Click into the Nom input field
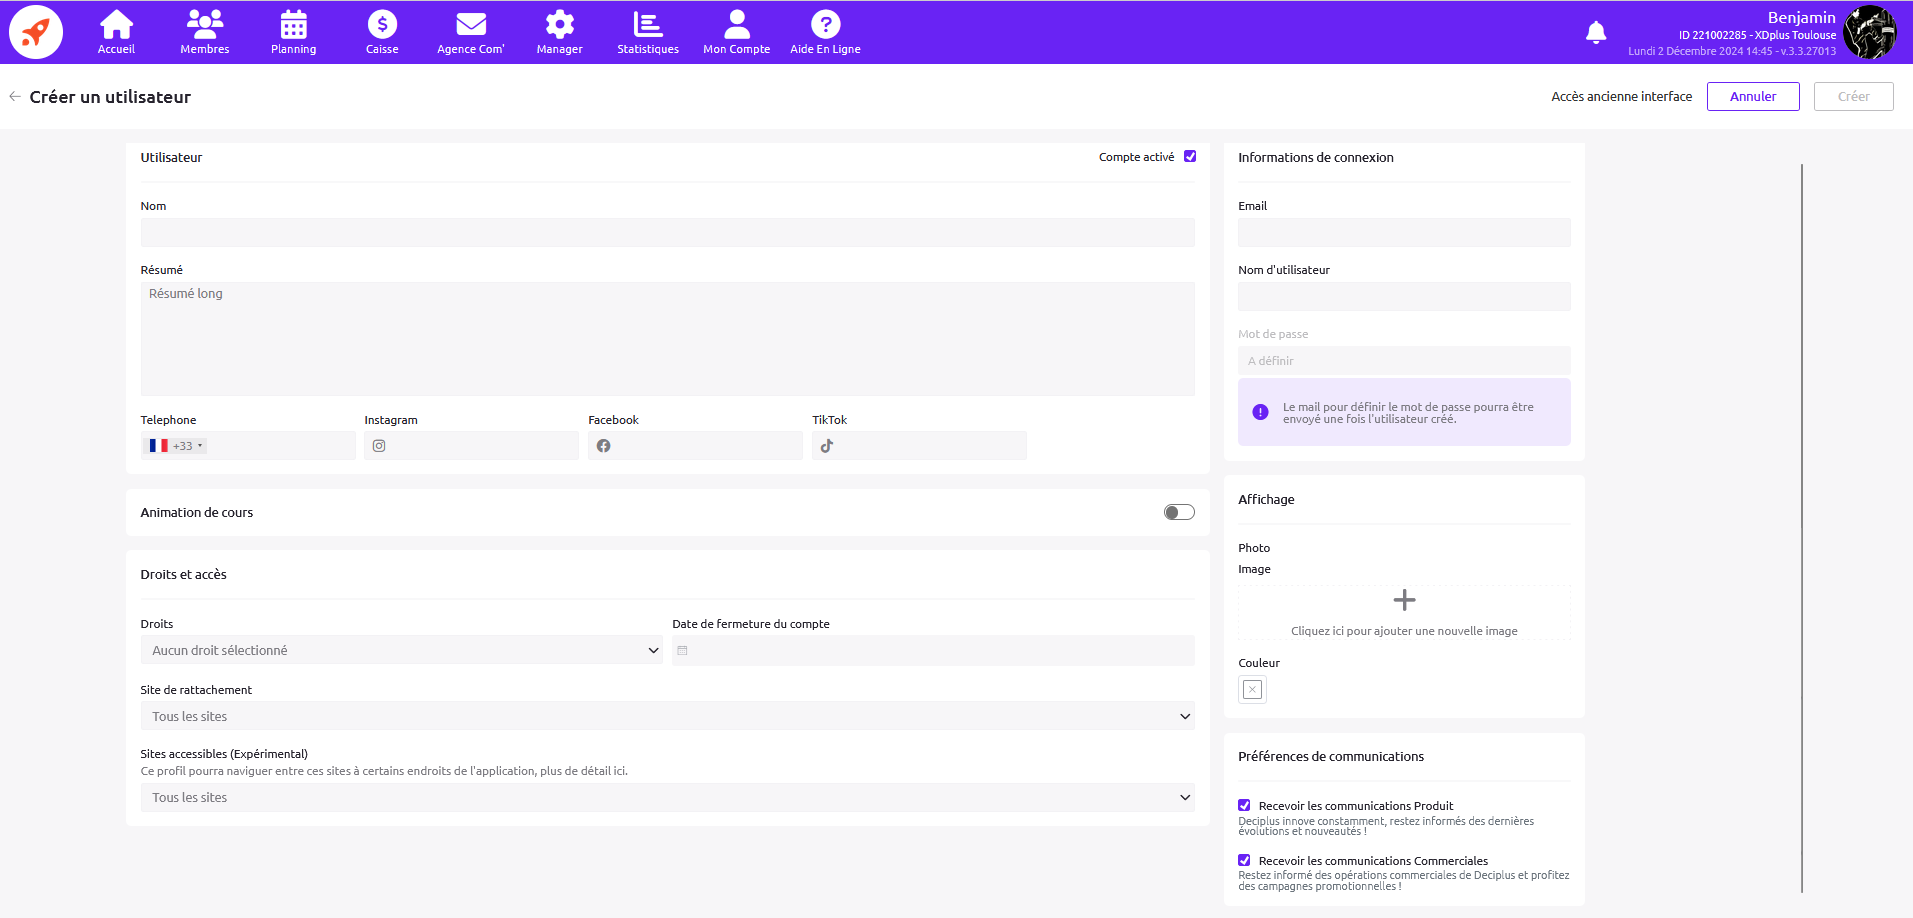The width and height of the screenshot is (1913, 918). [x=667, y=233]
